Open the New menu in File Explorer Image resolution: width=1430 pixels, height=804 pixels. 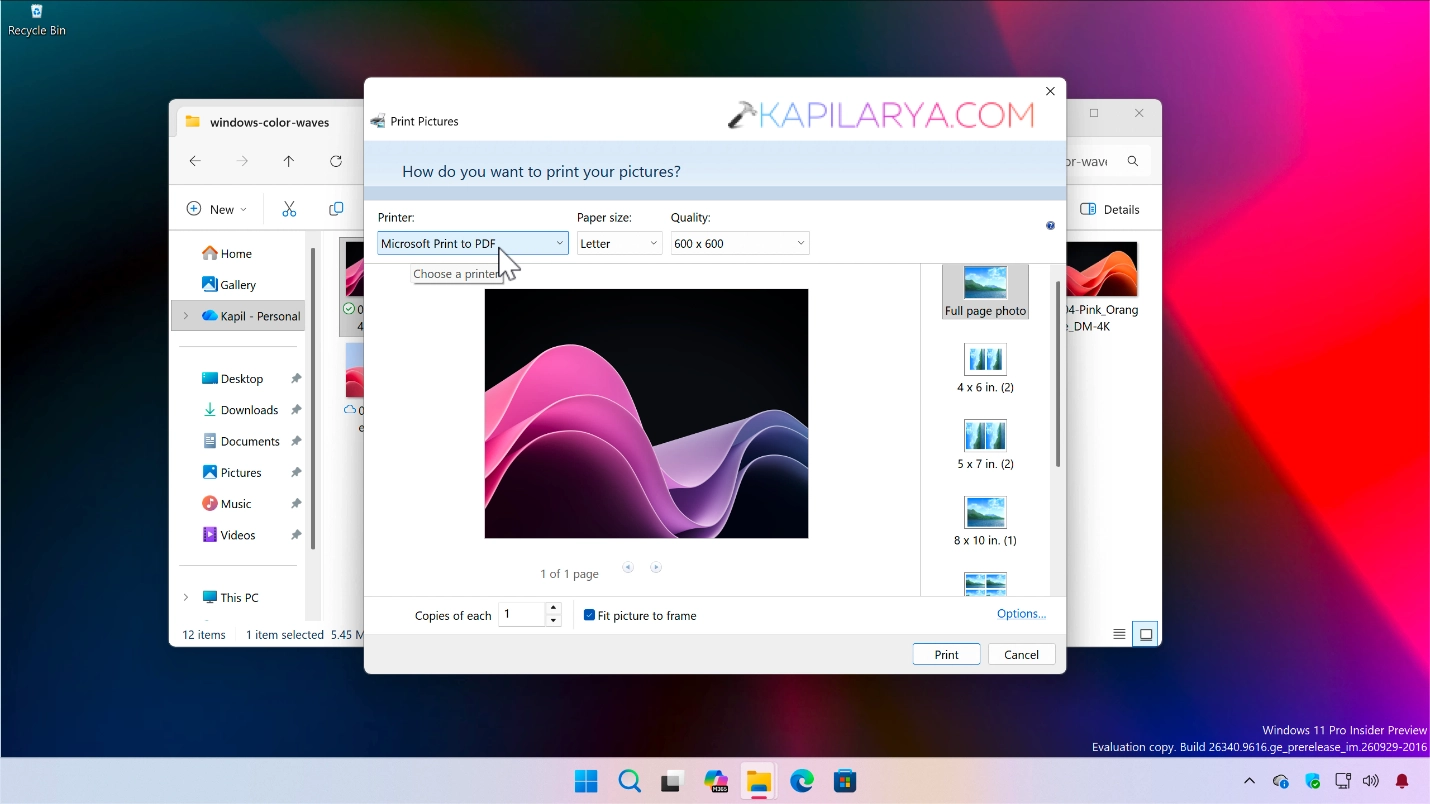click(216, 209)
